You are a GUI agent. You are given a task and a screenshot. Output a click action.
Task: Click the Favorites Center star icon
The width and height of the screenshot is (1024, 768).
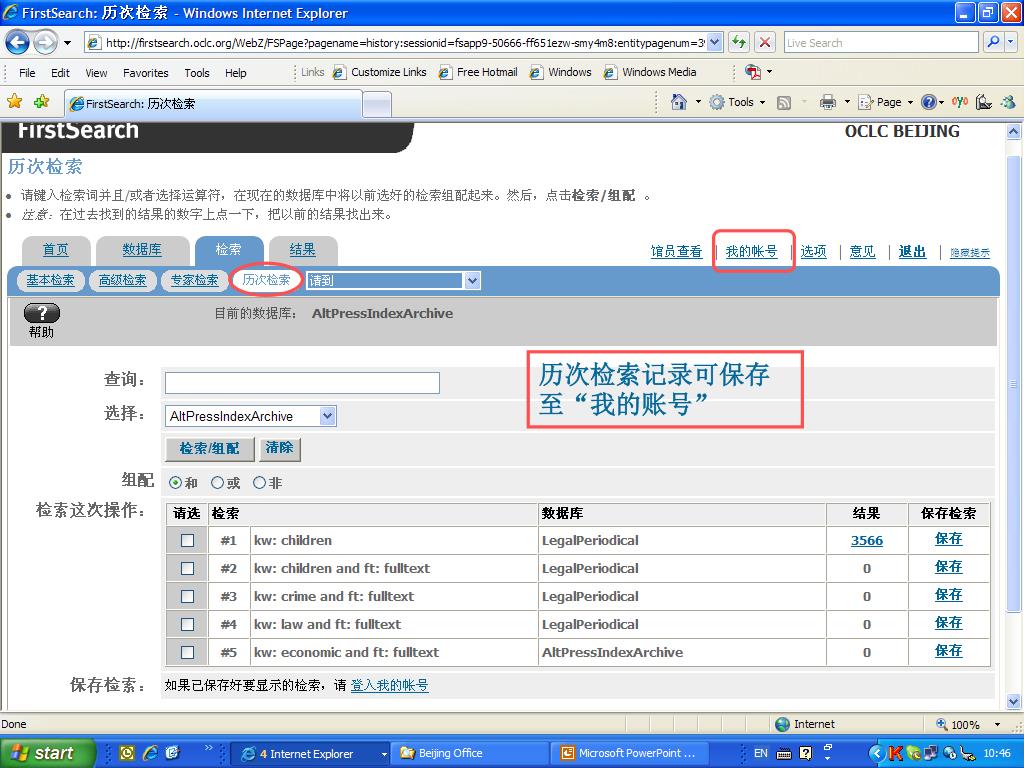coord(14,101)
